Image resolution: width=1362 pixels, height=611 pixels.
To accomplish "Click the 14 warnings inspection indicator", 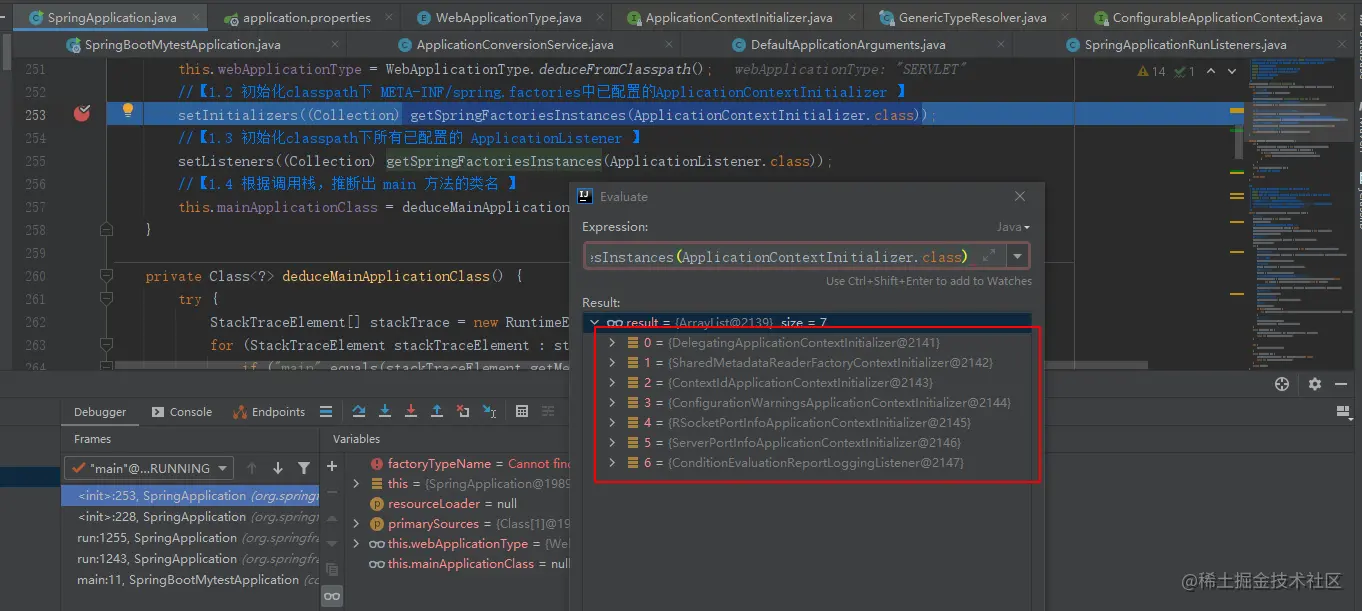I will click(1152, 71).
